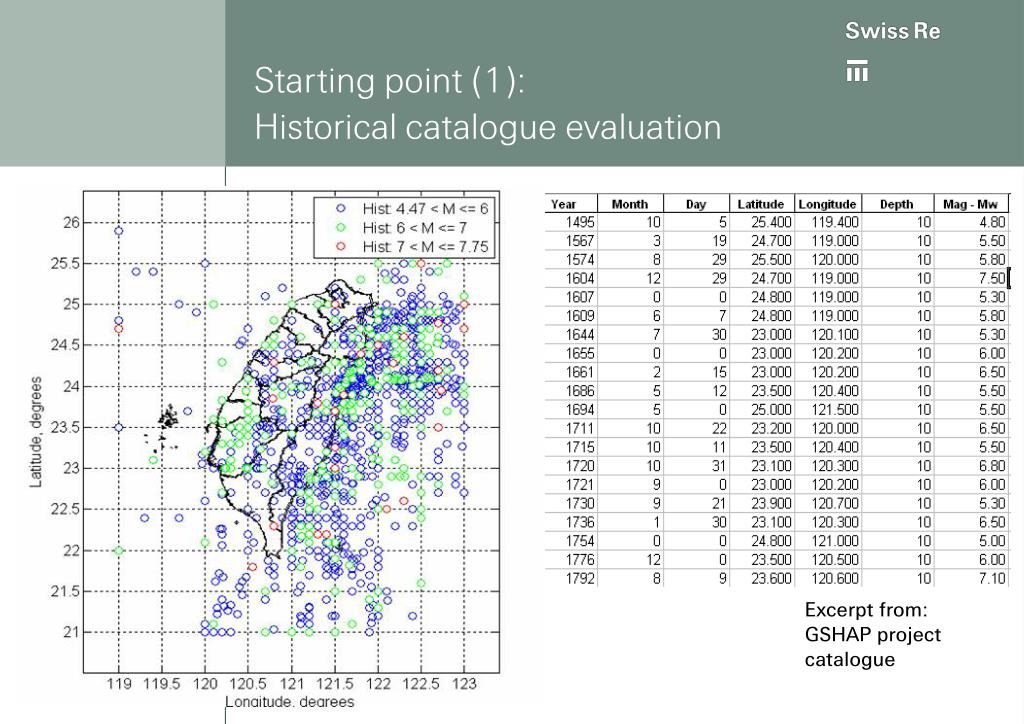The width and height of the screenshot is (1024, 724).
Task: Click the 'Depth' column header
Action: 896,204
